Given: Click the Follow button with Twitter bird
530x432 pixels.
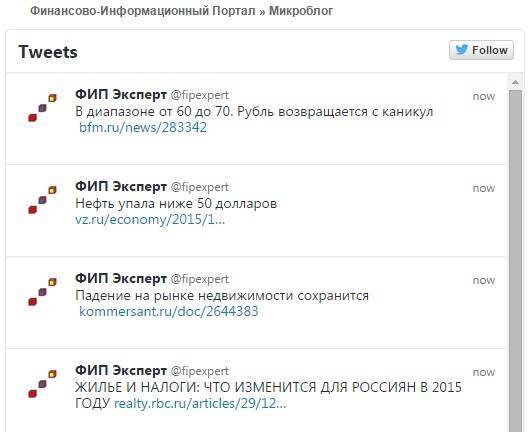Looking at the screenshot, I should pyautogui.click(x=481, y=50).
